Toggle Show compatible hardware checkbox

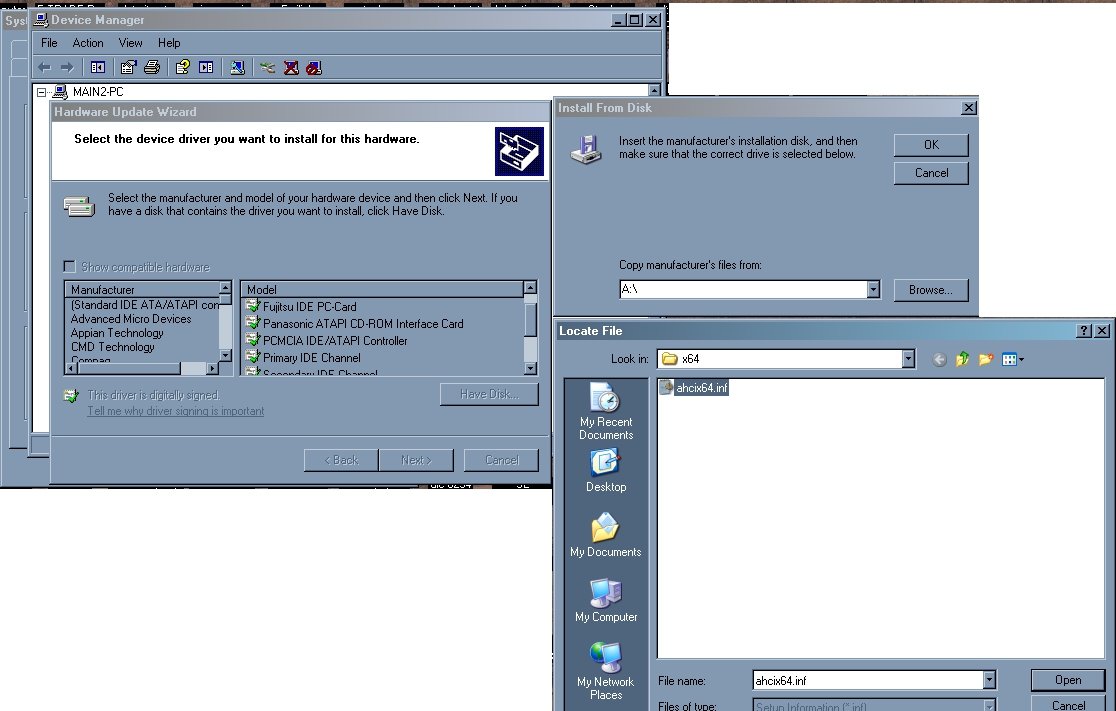(x=69, y=267)
